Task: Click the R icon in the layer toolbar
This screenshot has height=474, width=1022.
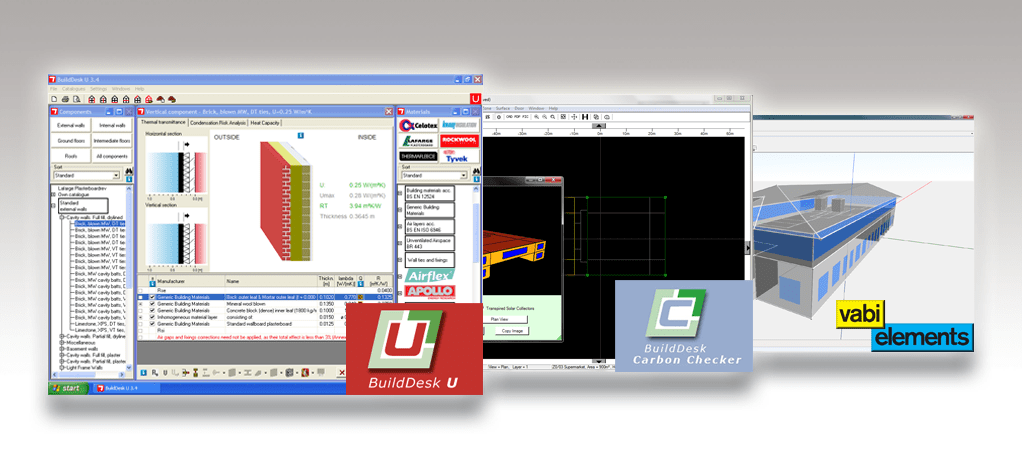Action: coord(154,373)
